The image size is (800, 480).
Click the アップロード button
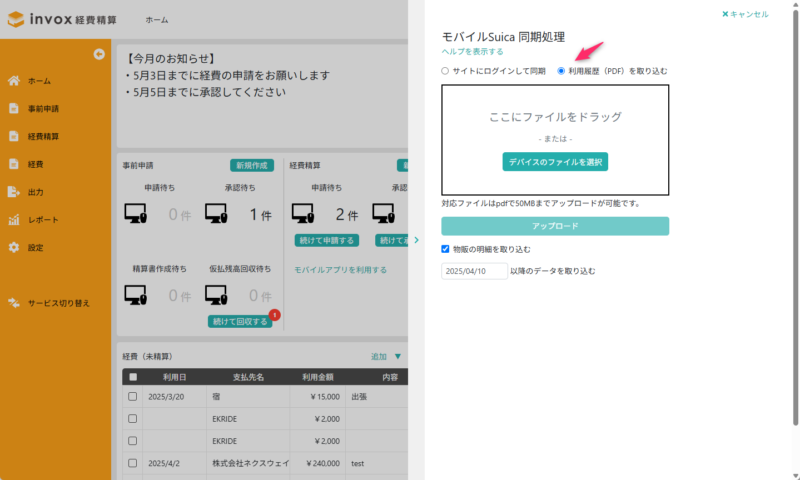(555, 226)
